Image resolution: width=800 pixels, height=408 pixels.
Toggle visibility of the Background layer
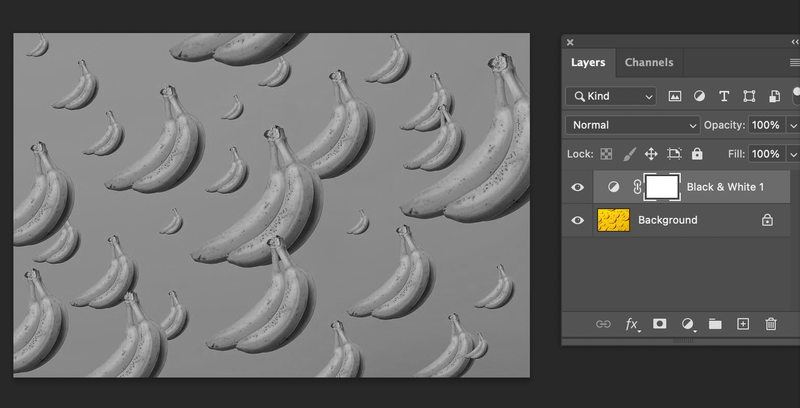tap(577, 220)
